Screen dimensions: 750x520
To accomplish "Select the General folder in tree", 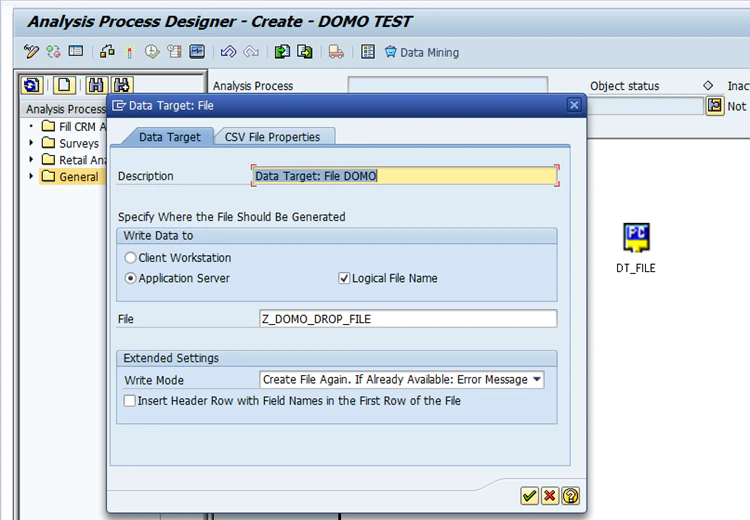I will click(70, 177).
